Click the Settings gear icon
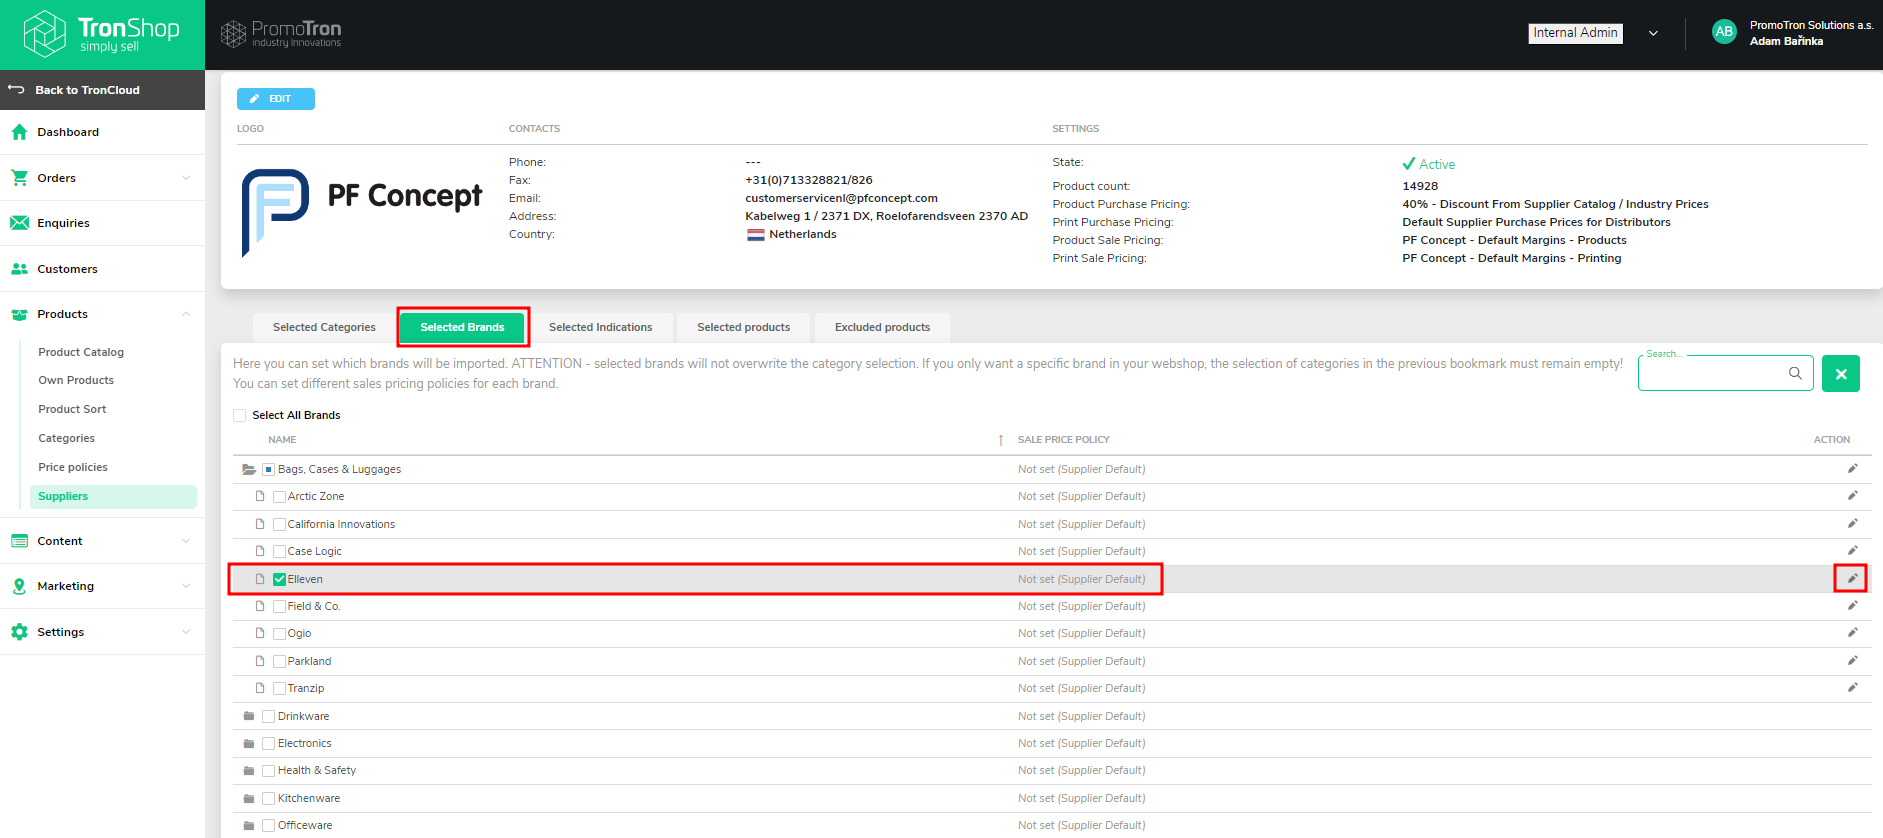 click(19, 632)
